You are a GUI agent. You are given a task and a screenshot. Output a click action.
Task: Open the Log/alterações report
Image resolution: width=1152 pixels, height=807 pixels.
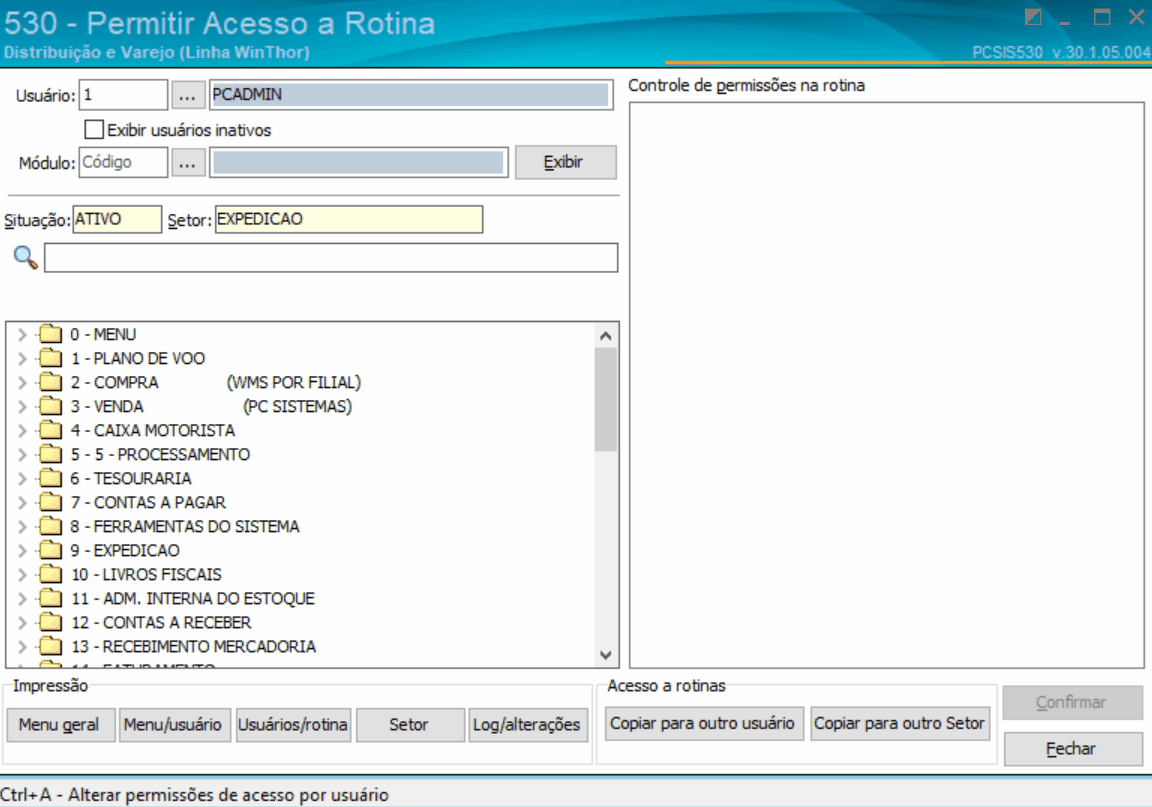click(x=528, y=725)
